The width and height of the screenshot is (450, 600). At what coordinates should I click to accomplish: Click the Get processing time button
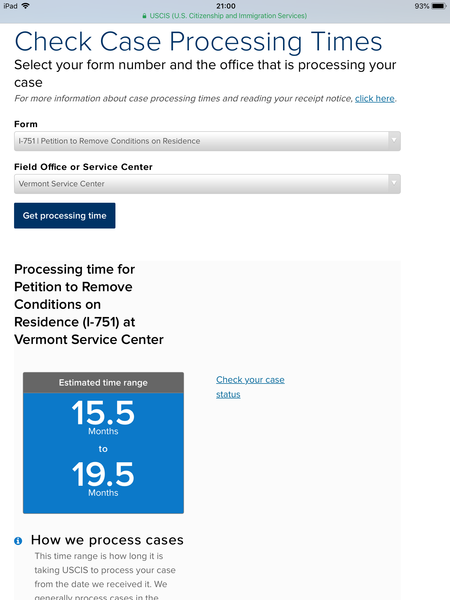(65, 215)
